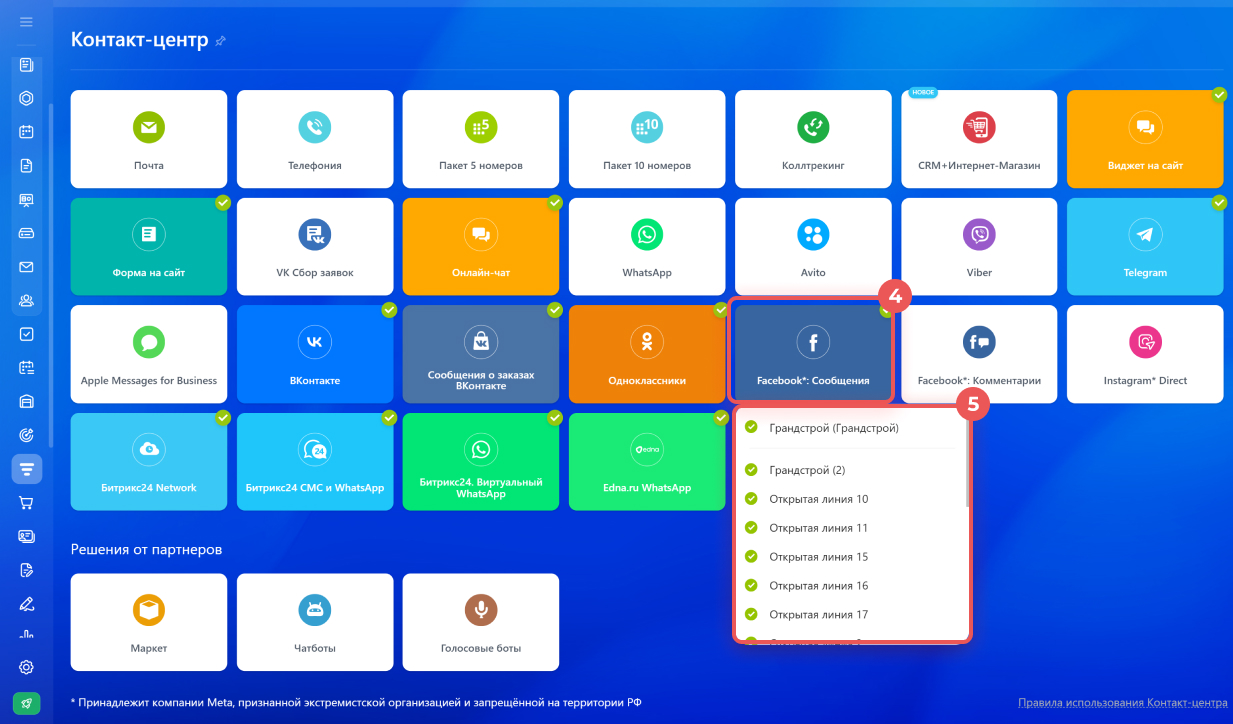Open the Avito channel tile

[813, 247]
